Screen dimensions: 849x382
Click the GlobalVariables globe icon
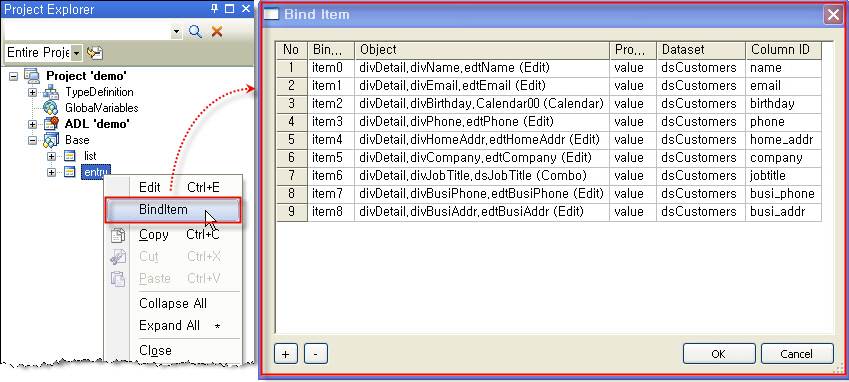pos(50,108)
